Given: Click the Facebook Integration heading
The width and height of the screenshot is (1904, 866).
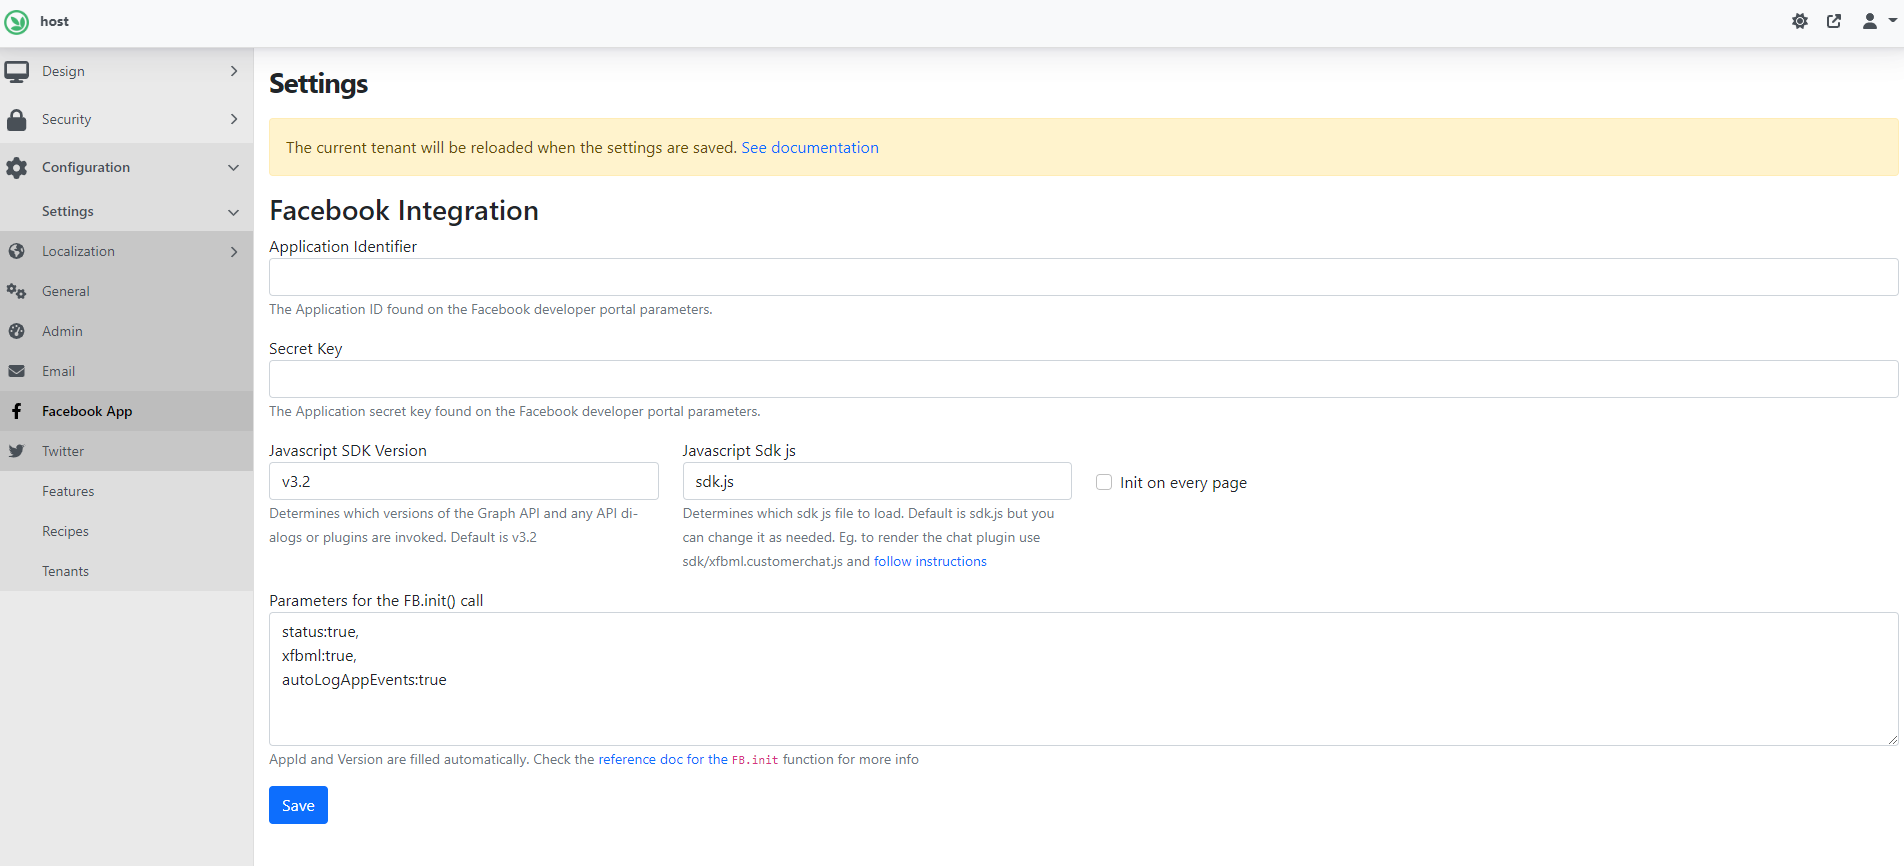Looking at the screenshot, I should (x=404, y=210).
